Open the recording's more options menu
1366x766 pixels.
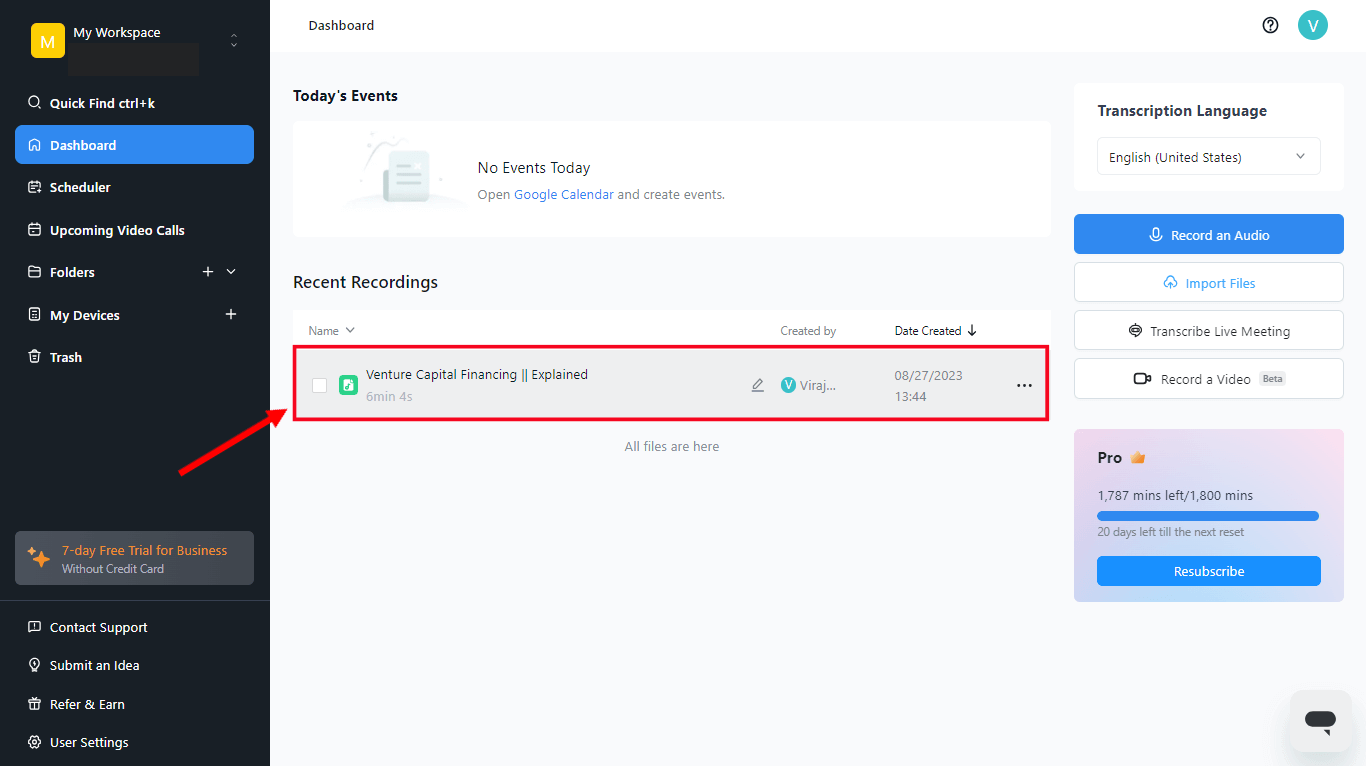click(1024, 385)
